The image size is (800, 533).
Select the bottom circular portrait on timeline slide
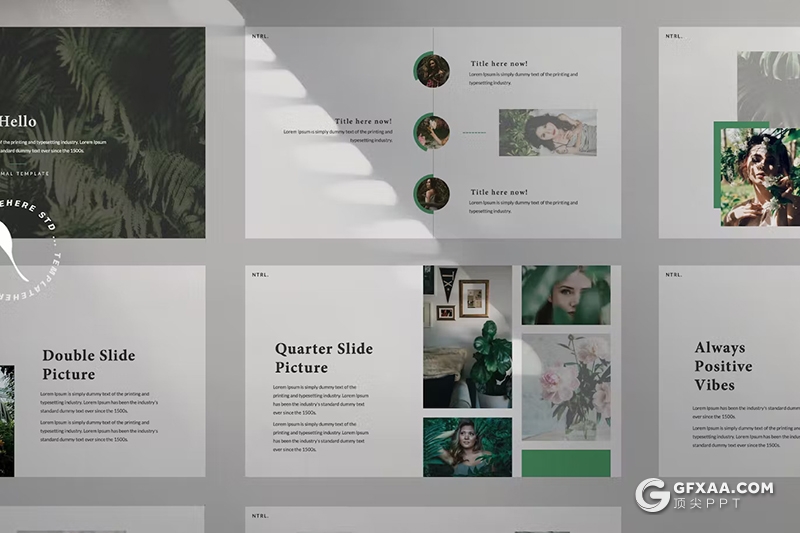coord(432,193)
